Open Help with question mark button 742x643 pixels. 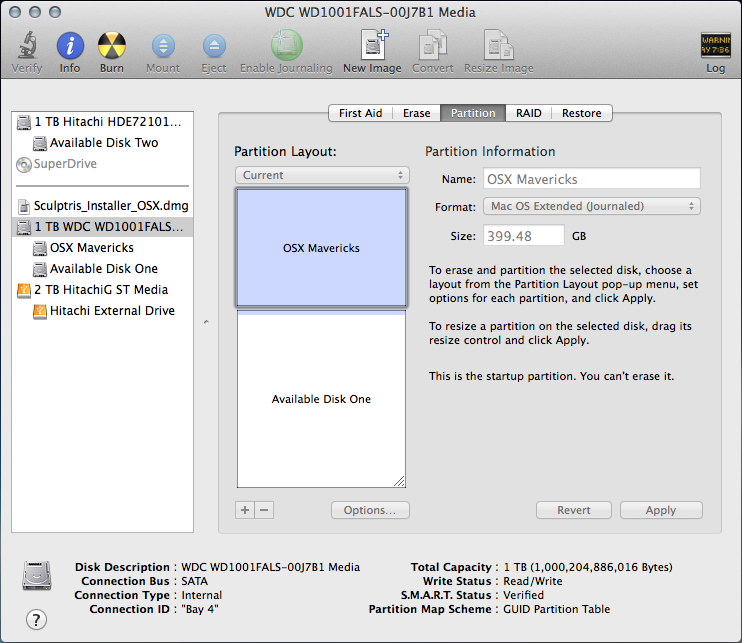pyautogui.click(x=36, y=619)
